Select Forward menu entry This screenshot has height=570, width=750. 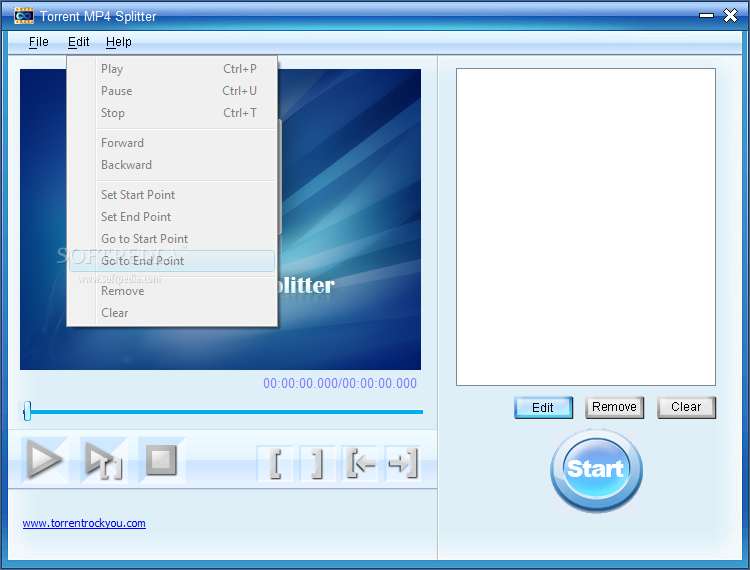click(x=172, y=143)
